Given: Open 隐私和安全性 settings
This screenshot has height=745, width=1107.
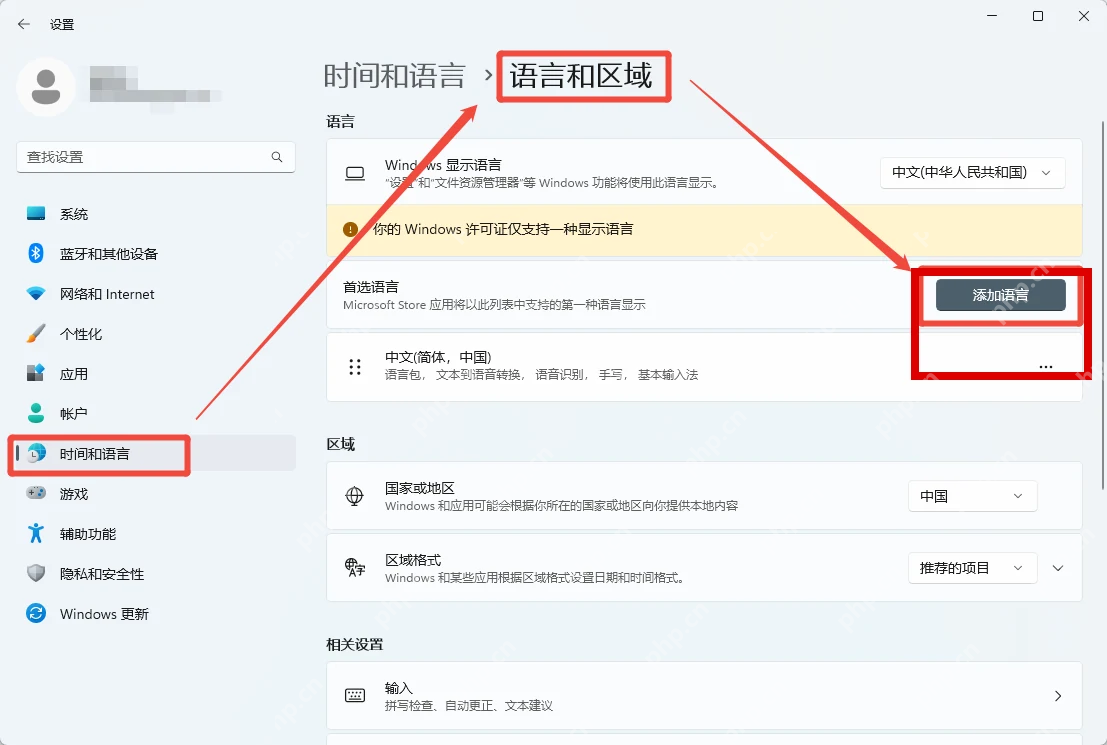Looking at the screenshot, I should (x=154, y=573).
